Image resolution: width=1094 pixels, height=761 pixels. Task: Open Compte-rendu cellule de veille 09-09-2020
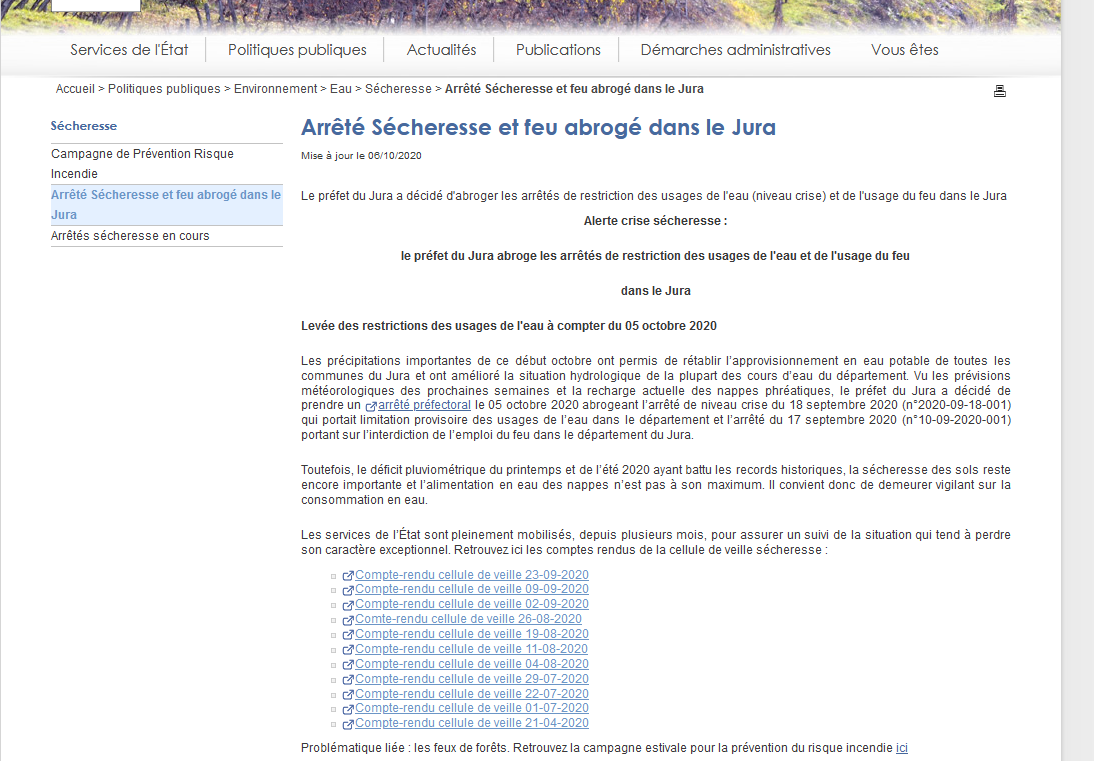coord(472,589)
